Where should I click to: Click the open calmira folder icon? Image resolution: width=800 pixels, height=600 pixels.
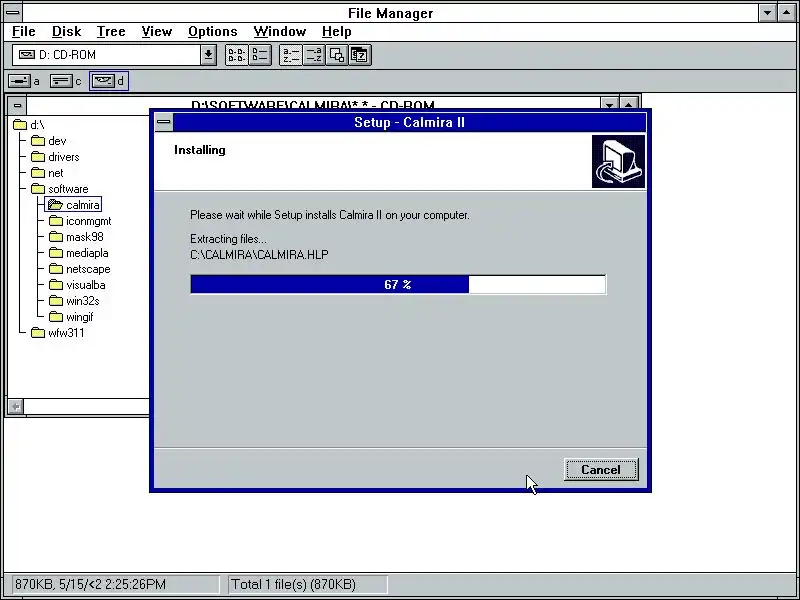pyautogui.click(x=55, y=205)
